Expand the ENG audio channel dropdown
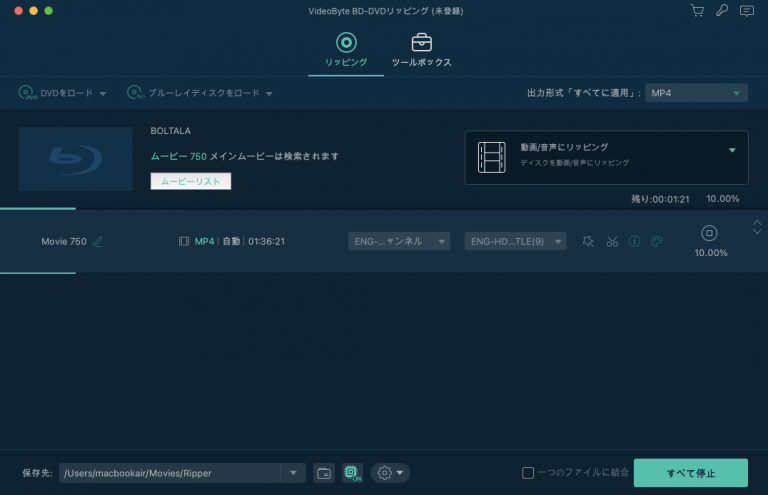The image size is (768, 495). pyautogui.click(x=399, y=241)
